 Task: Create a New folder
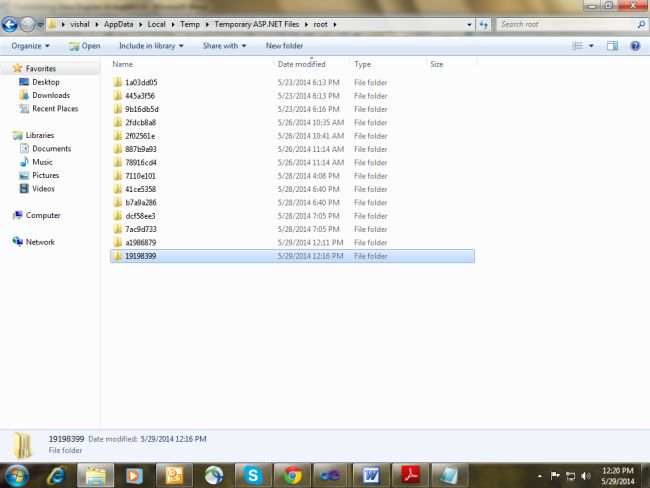pos(284,46)
